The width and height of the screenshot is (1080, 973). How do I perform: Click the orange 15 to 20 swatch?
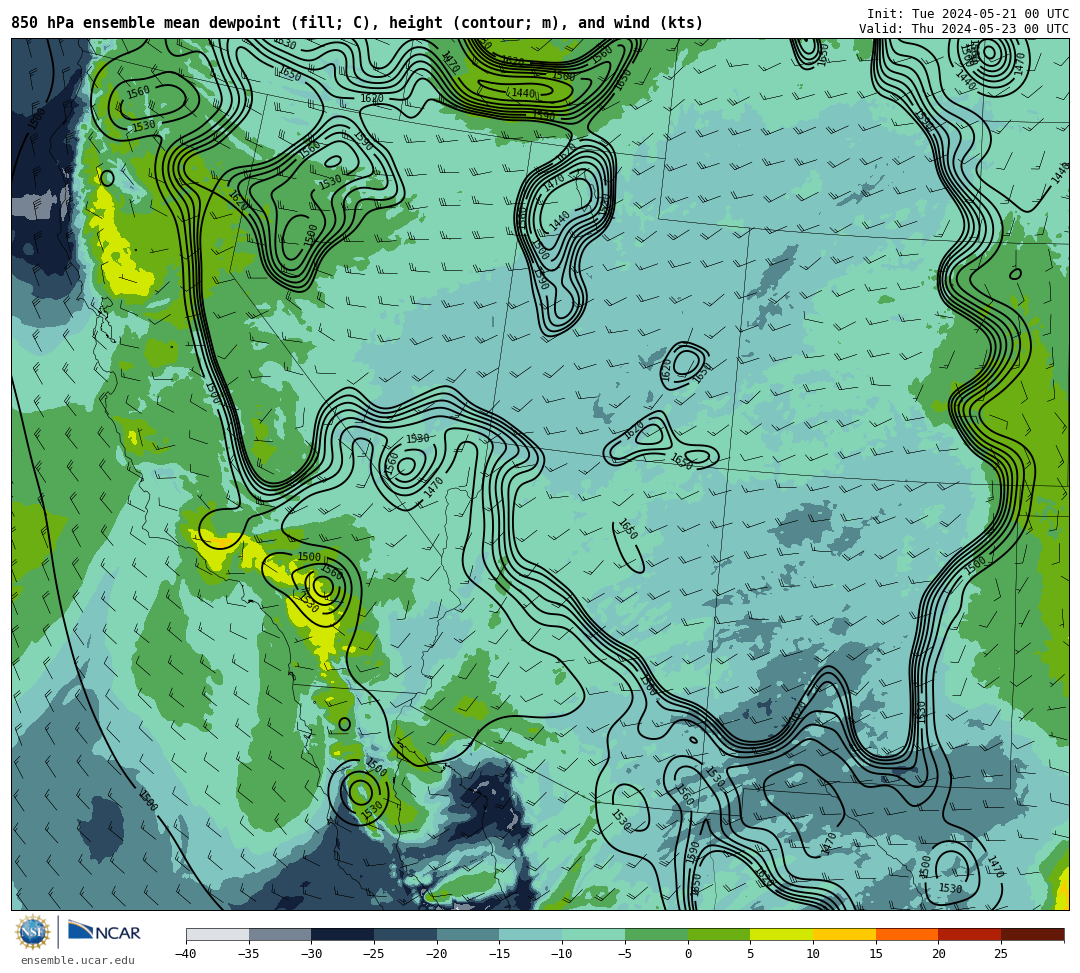(907, 934)
